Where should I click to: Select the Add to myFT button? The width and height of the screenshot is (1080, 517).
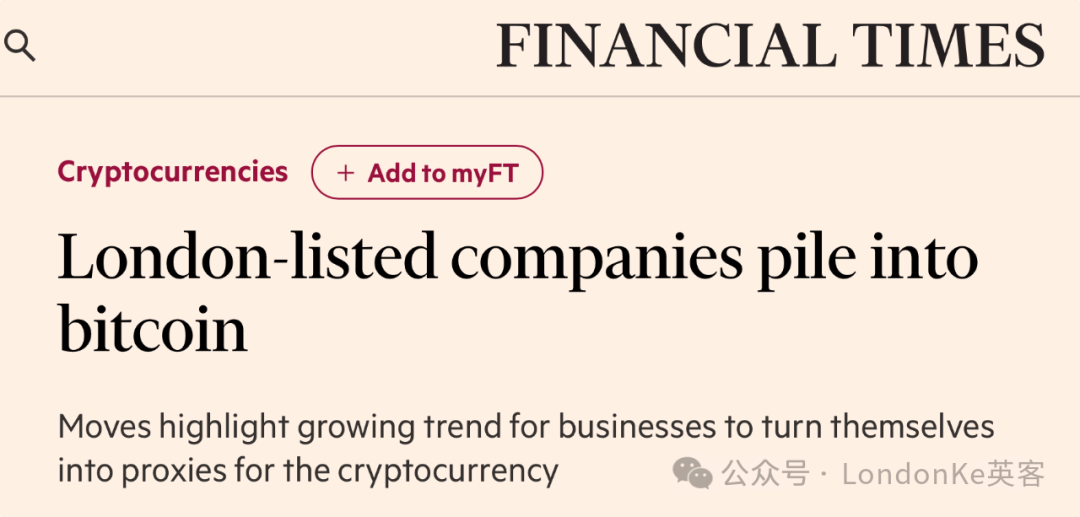pos(427,172)
